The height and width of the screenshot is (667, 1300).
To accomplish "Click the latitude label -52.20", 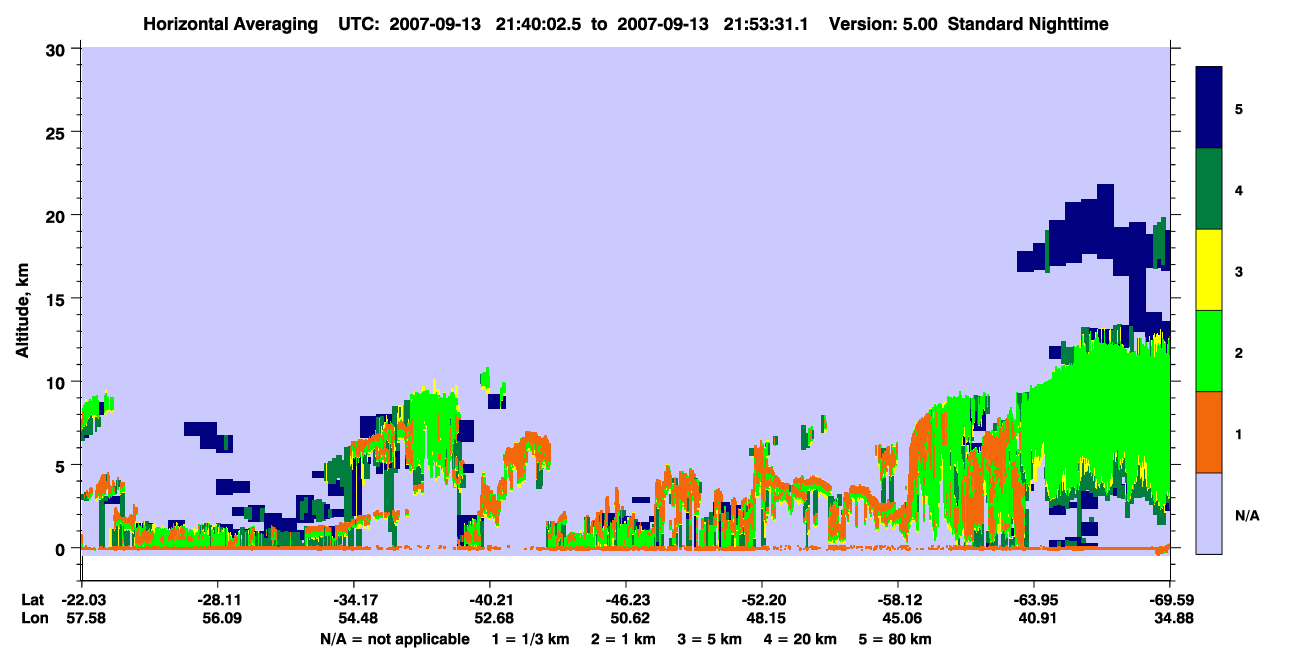I will [761, 600].
